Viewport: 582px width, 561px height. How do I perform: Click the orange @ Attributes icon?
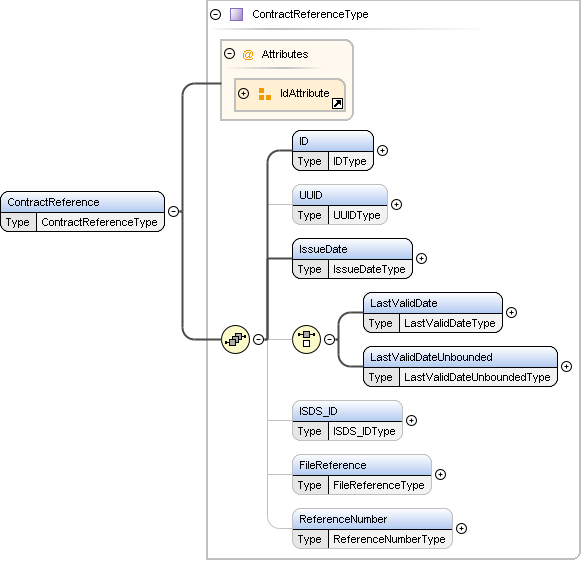[248, 55]
